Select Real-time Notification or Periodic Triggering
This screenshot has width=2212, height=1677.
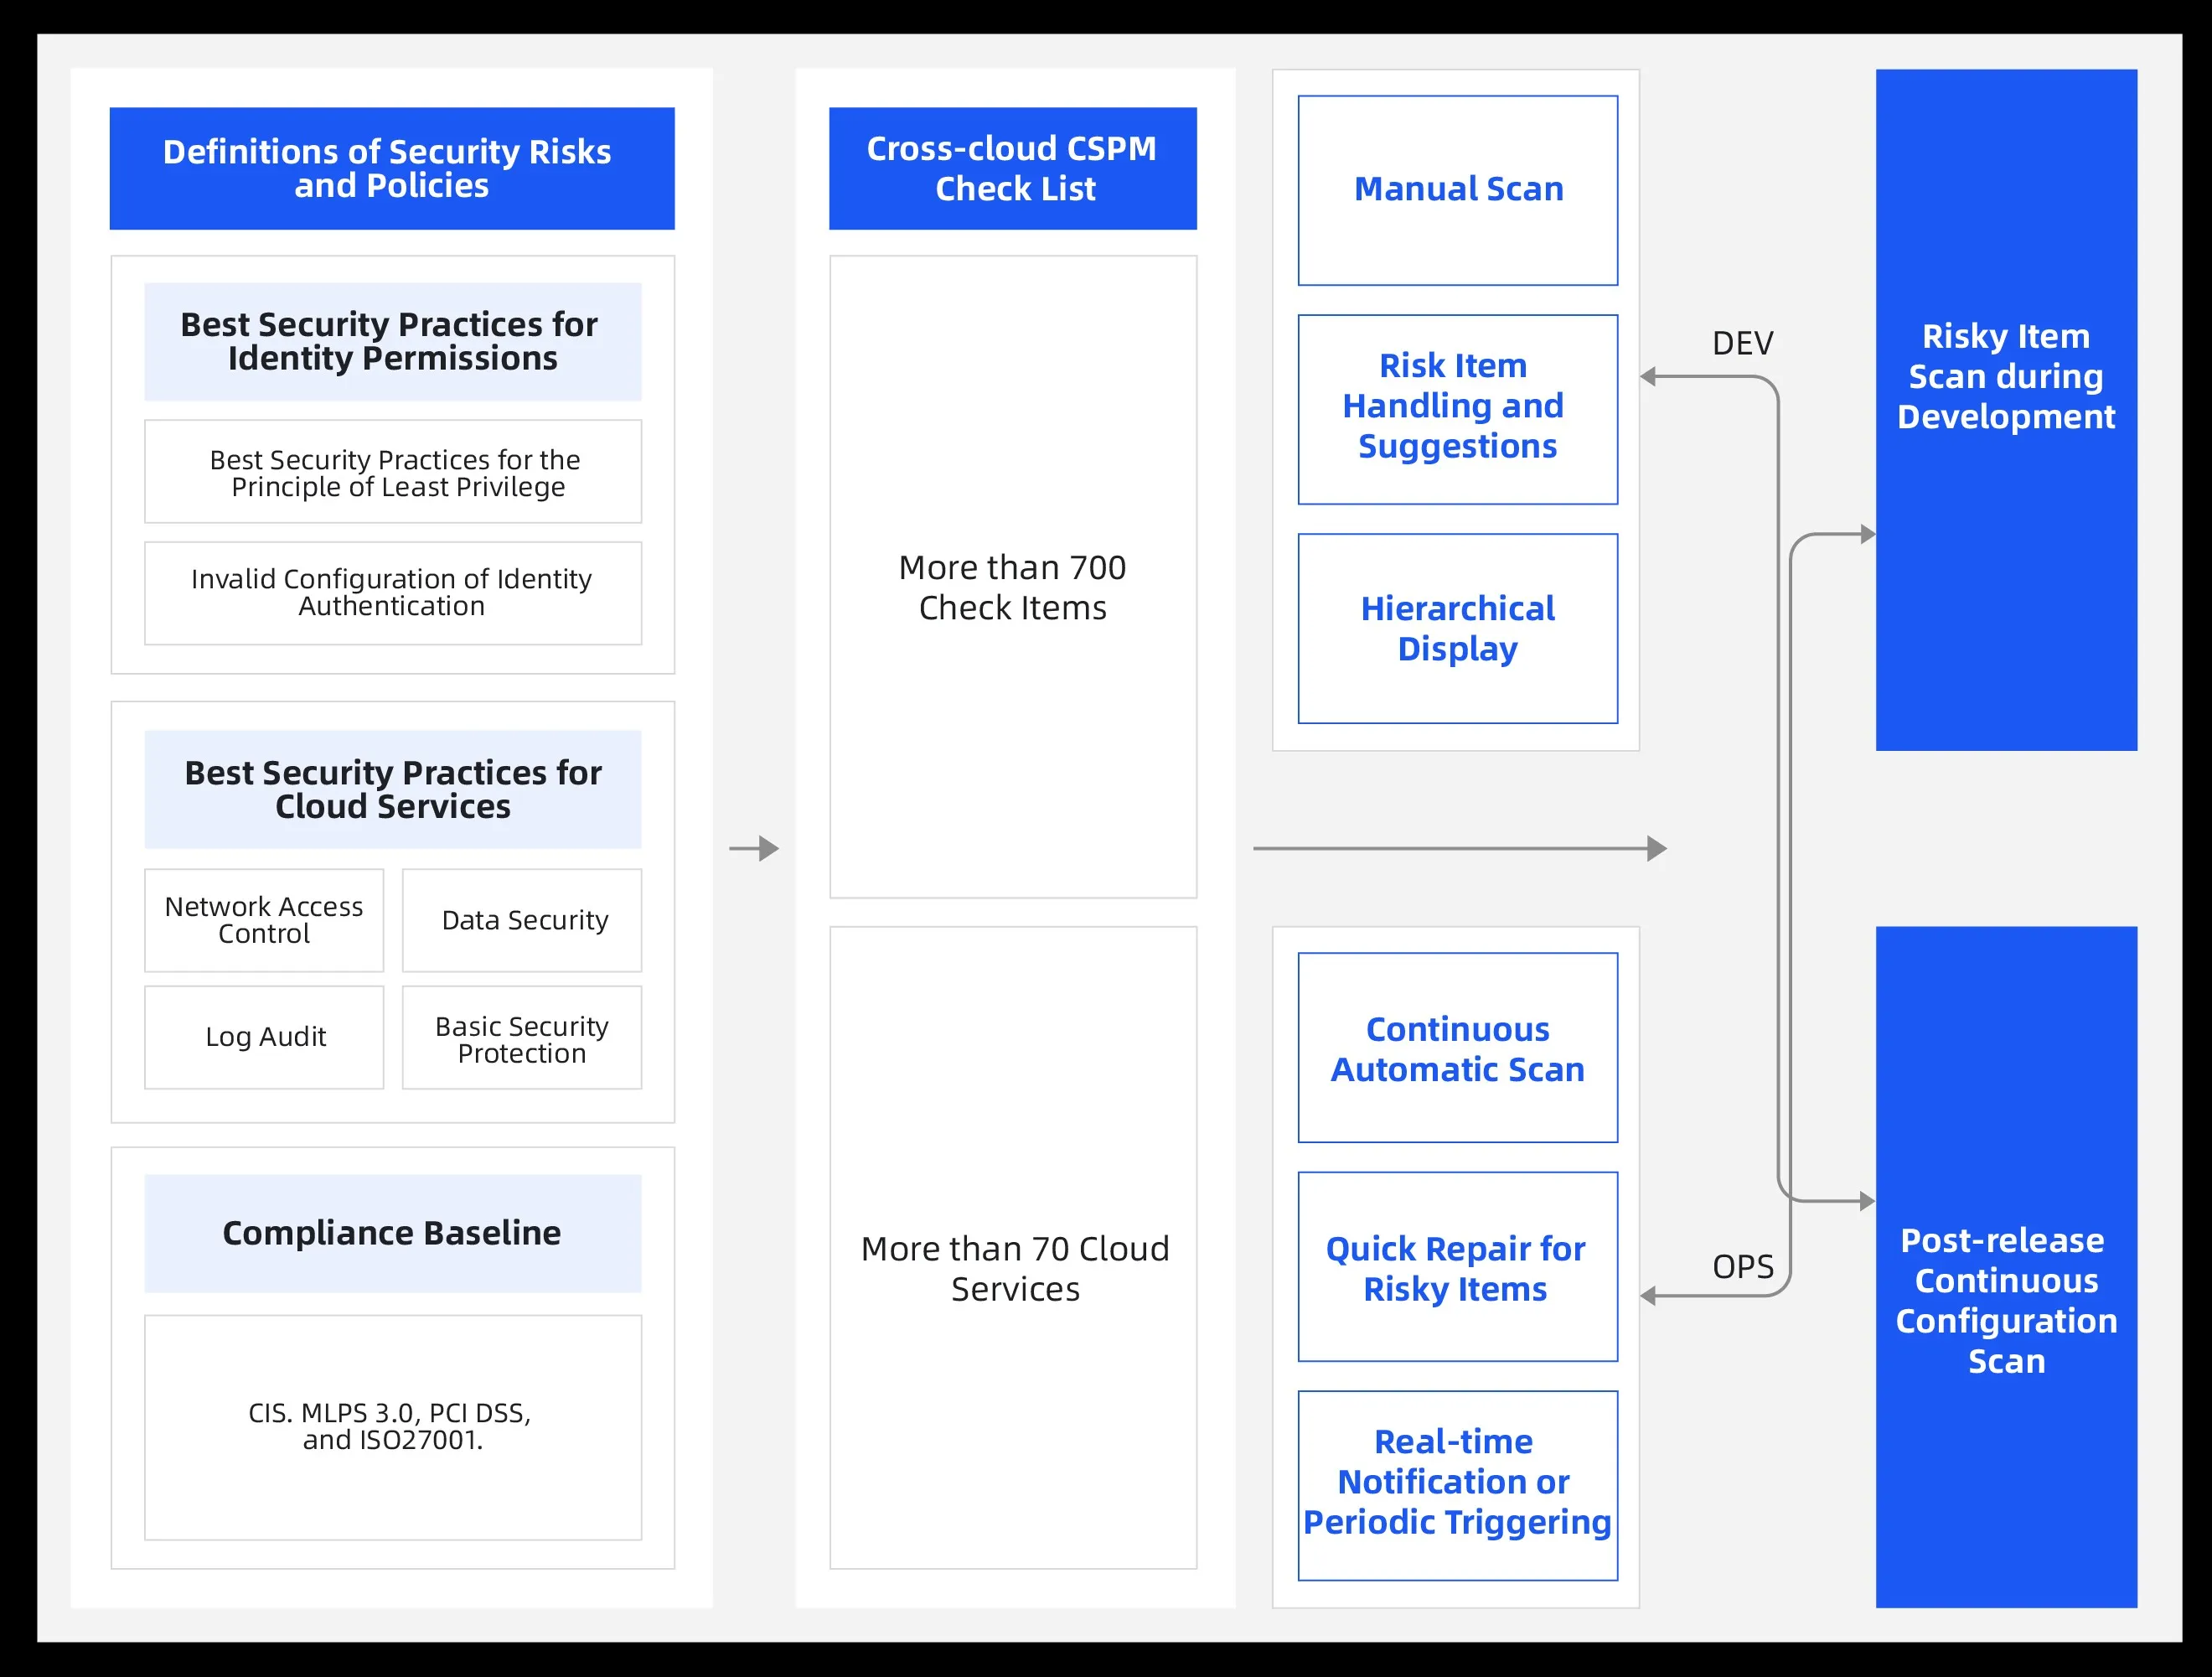tap(1457, 1485)
